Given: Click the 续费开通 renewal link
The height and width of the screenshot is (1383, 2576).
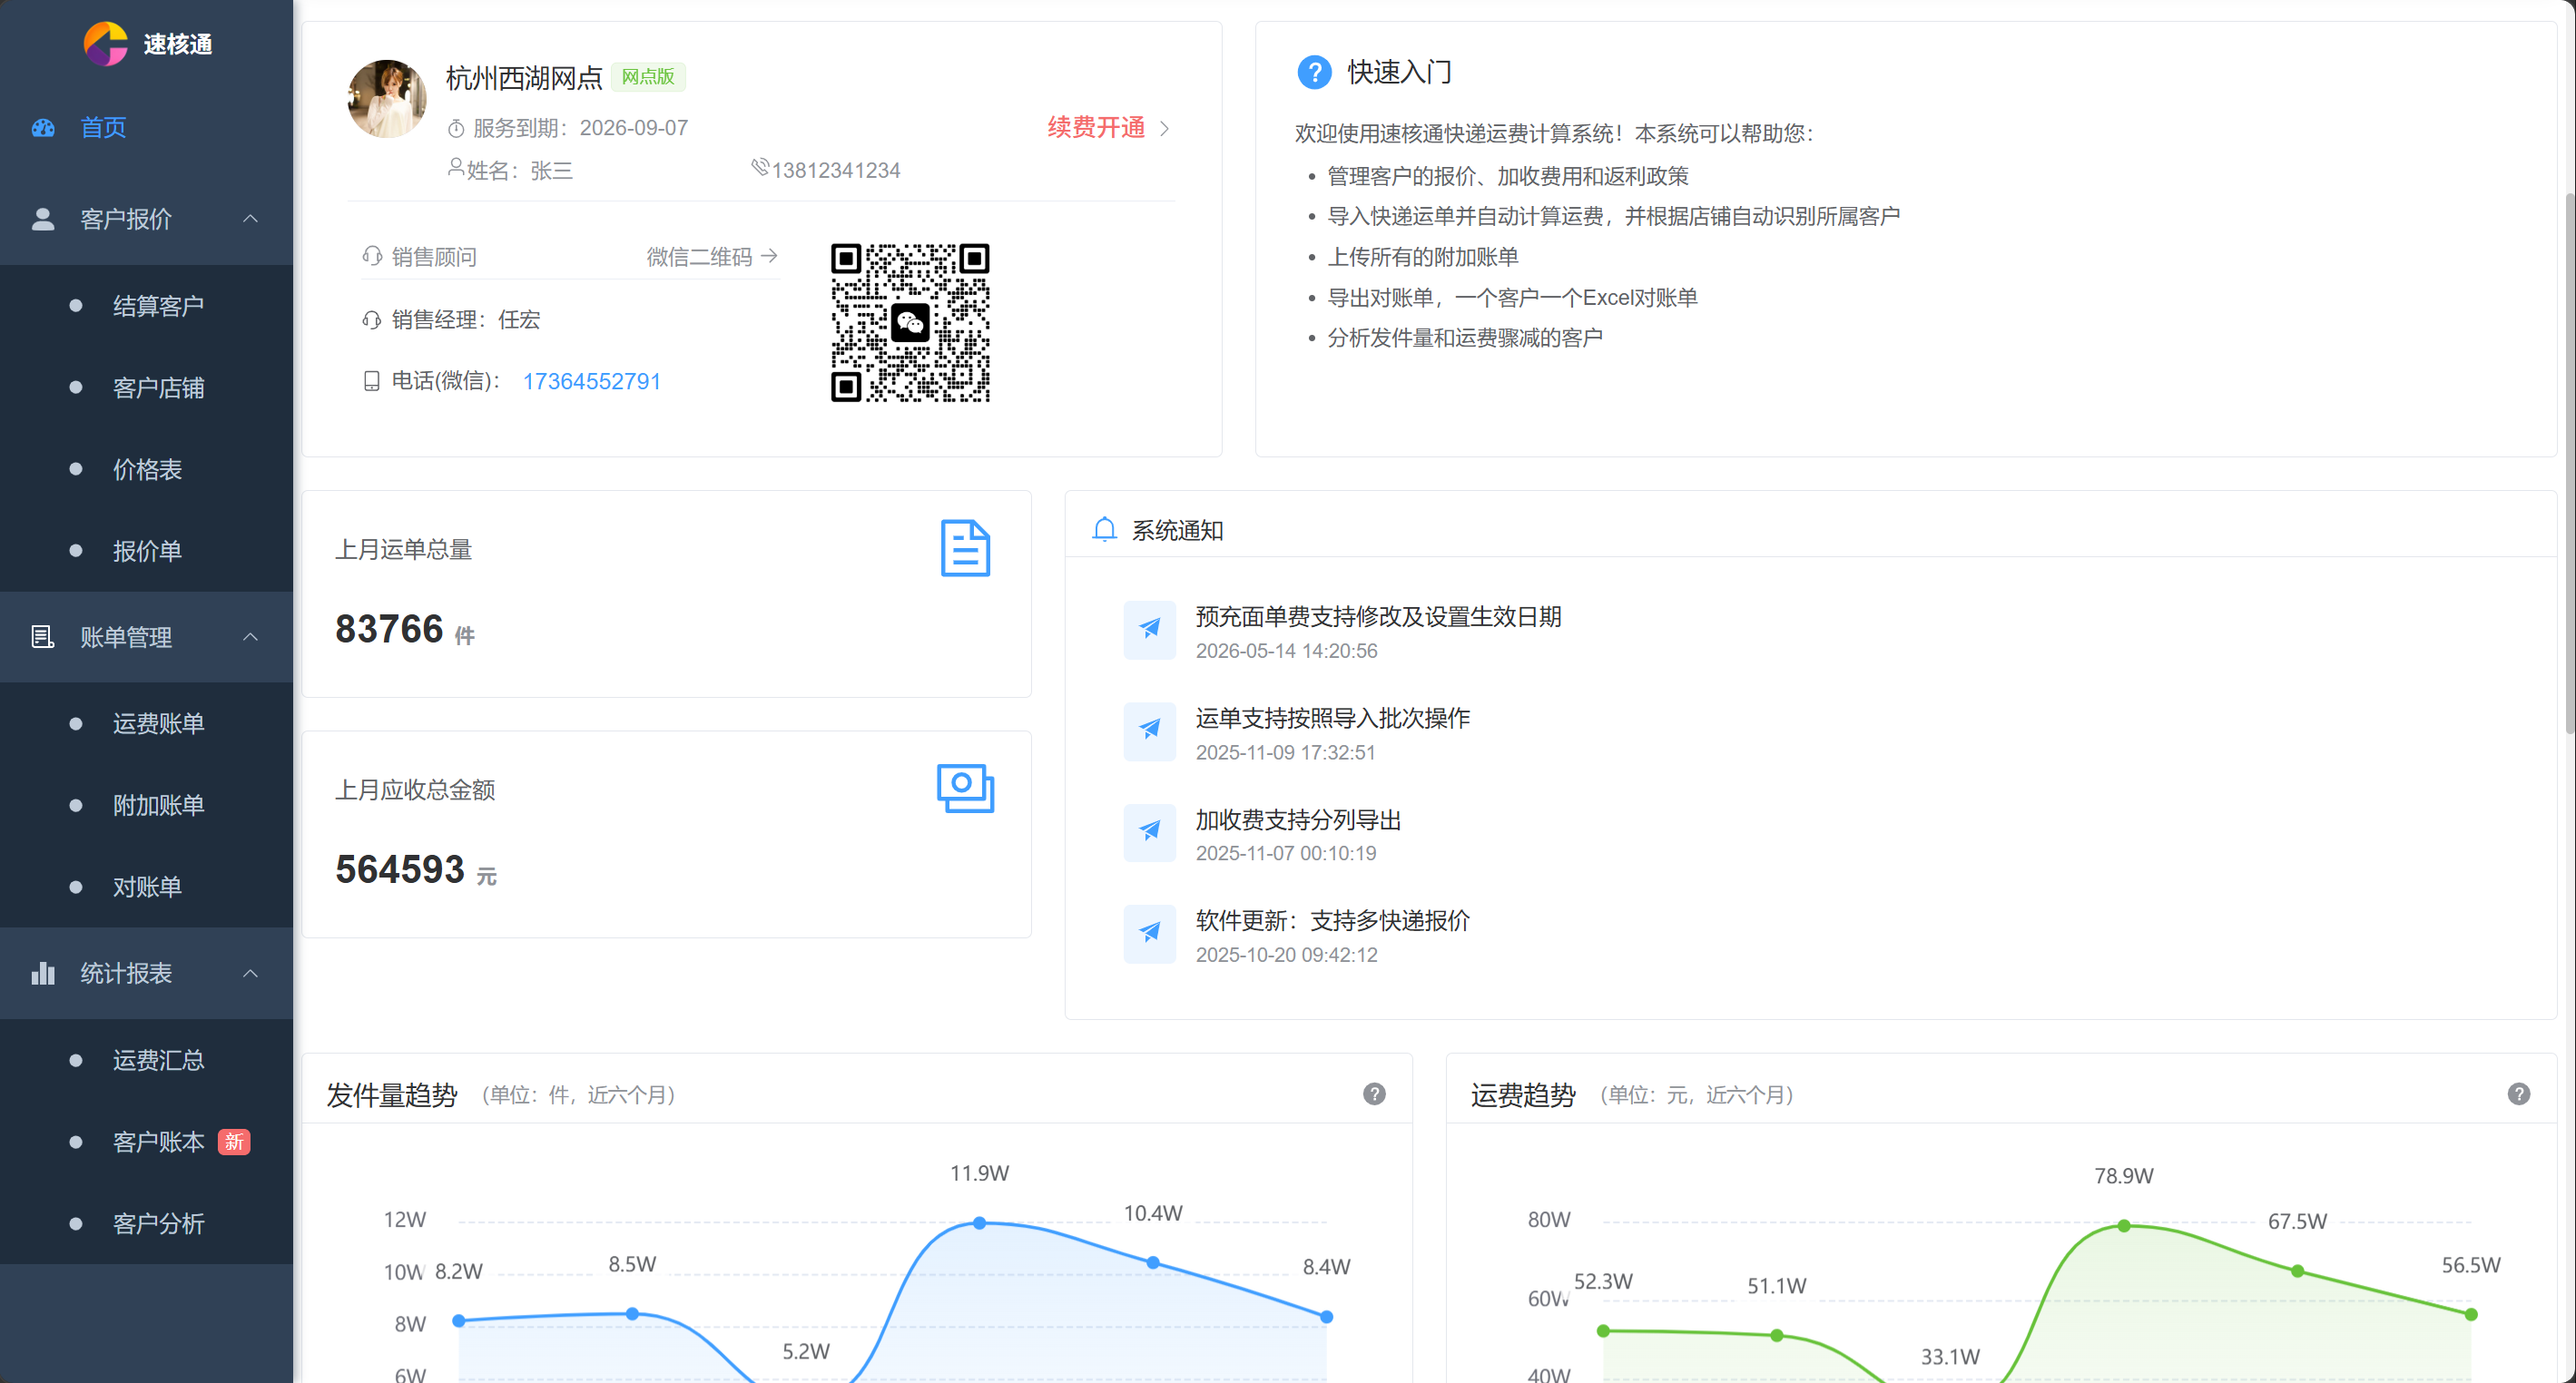Looking at the screenshot, I should coord(1096,128).
